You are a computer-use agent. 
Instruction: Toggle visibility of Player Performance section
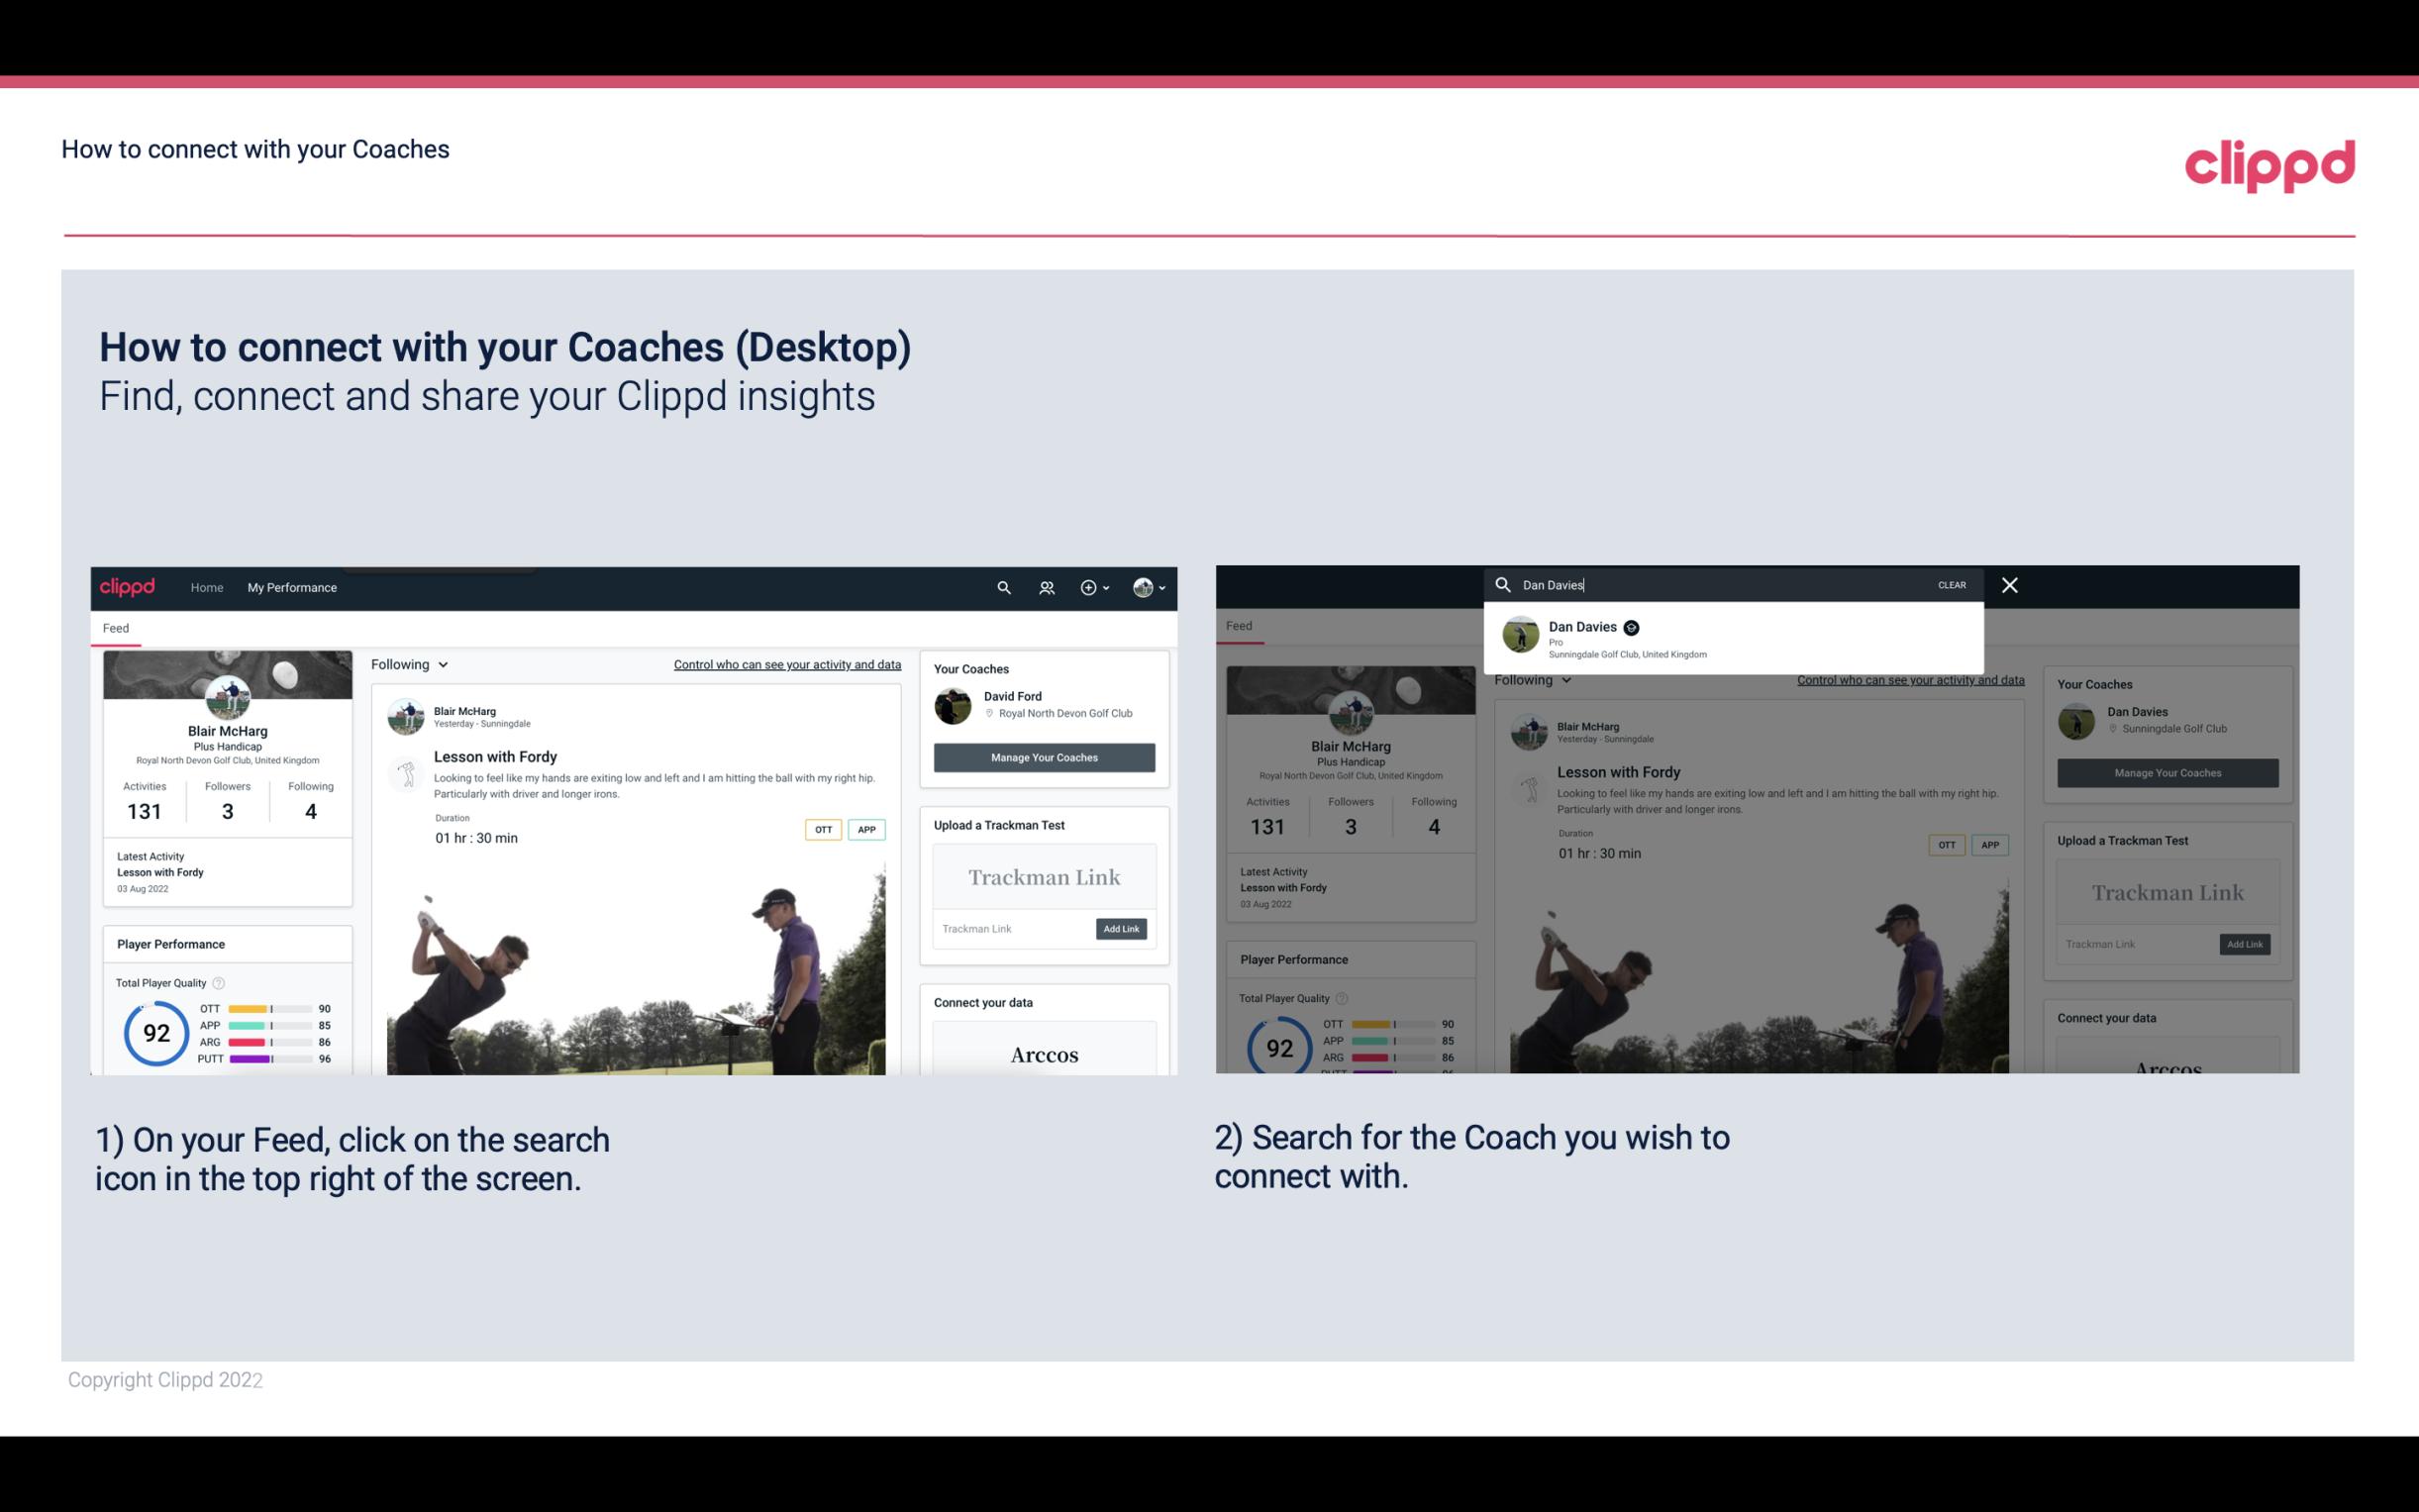coord(170,943)
